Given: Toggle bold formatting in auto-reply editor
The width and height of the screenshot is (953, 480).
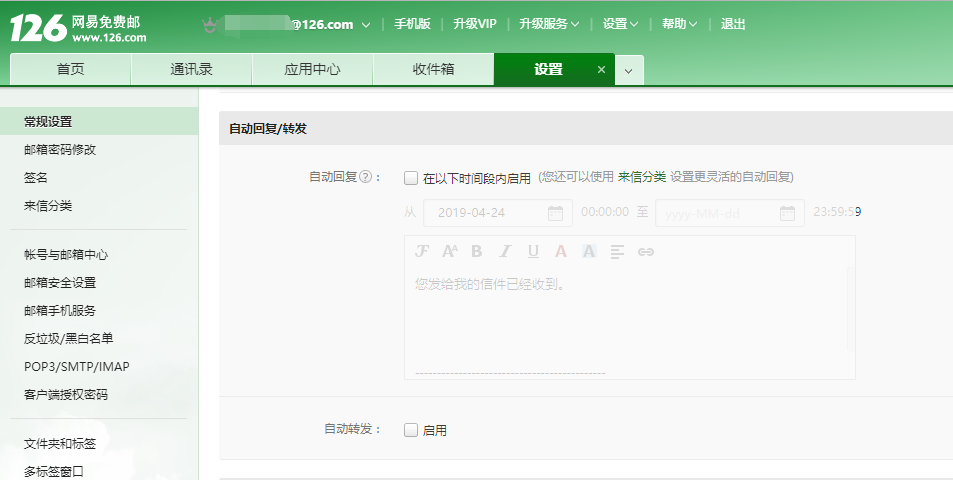Looking at the screenshot, I should pyautogui.click(x=477, y=252).
